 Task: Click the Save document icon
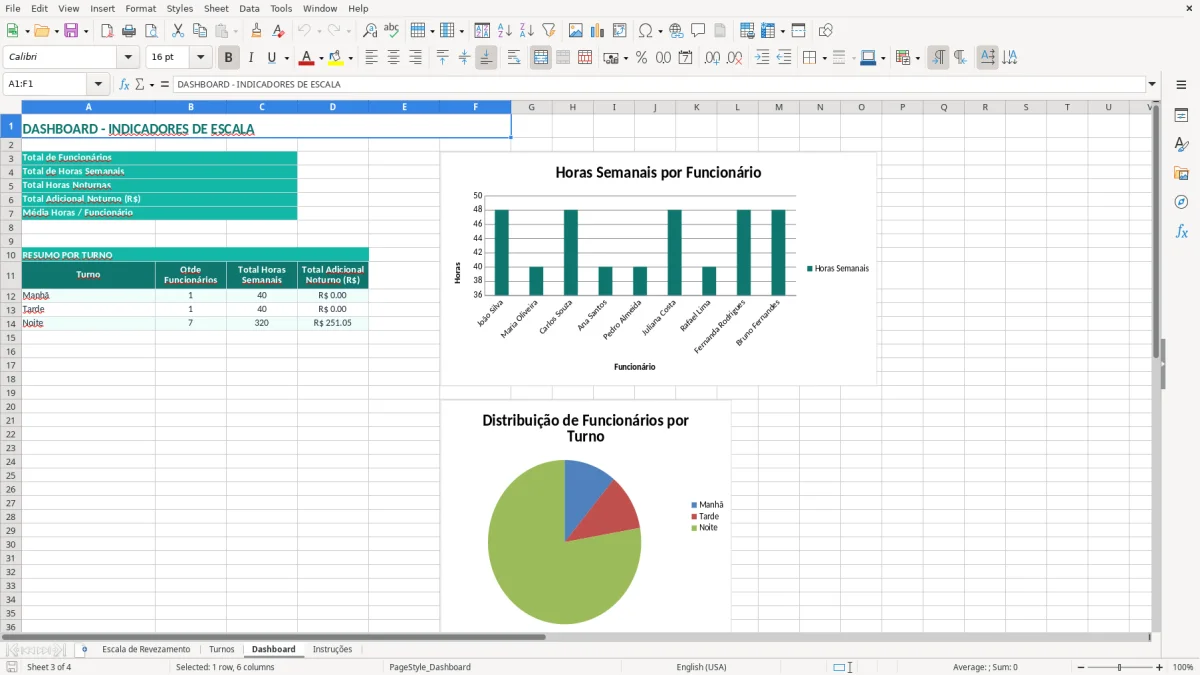point(71,31)
